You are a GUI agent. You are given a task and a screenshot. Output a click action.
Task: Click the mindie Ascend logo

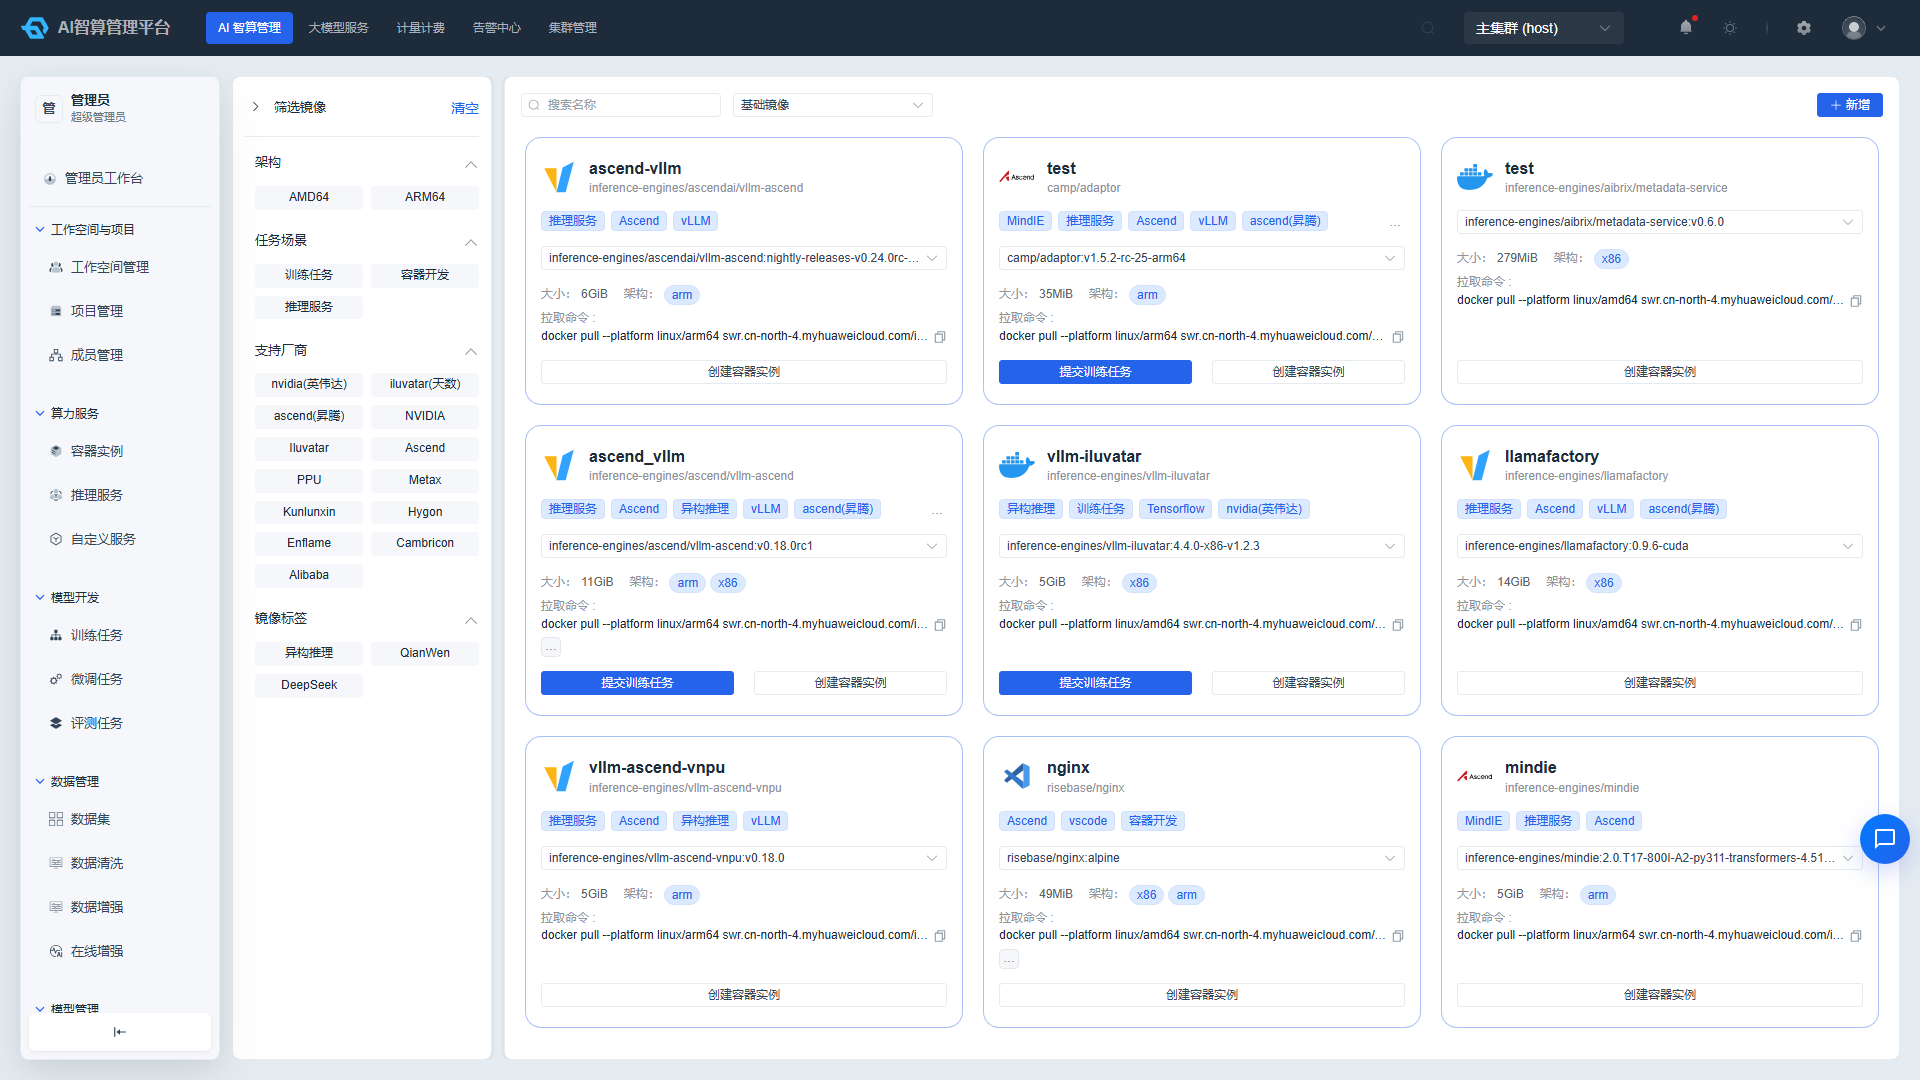[1475, 776]
